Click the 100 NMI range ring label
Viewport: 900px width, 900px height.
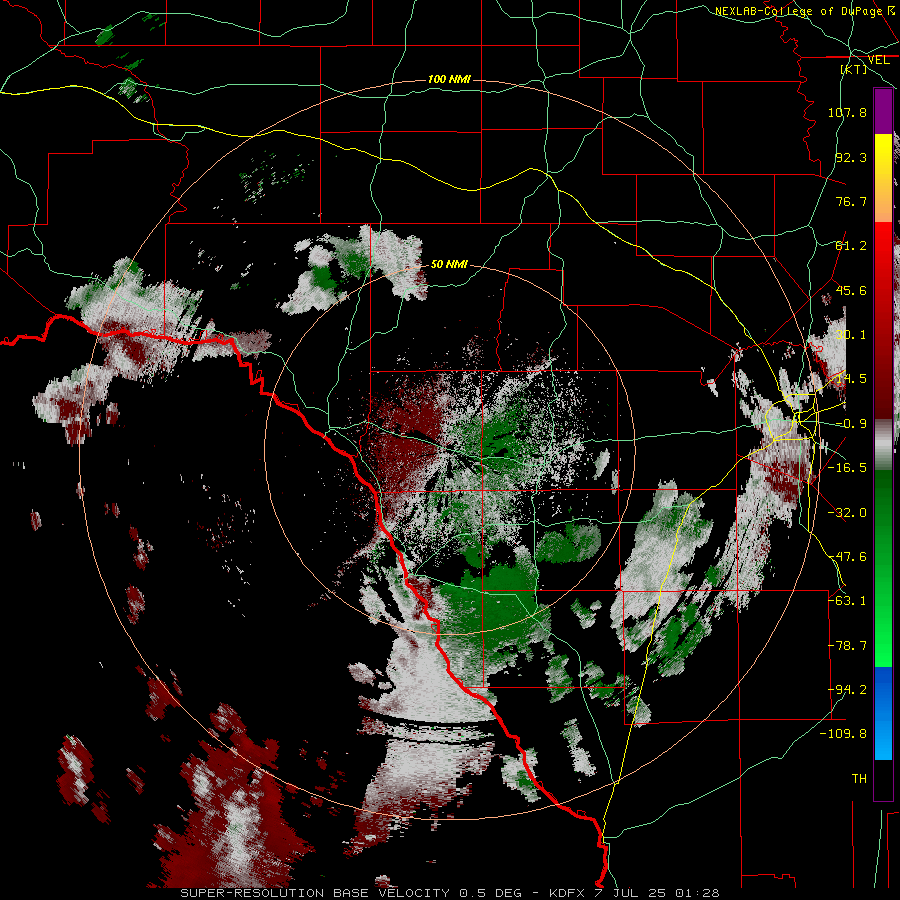coord(449,79)
